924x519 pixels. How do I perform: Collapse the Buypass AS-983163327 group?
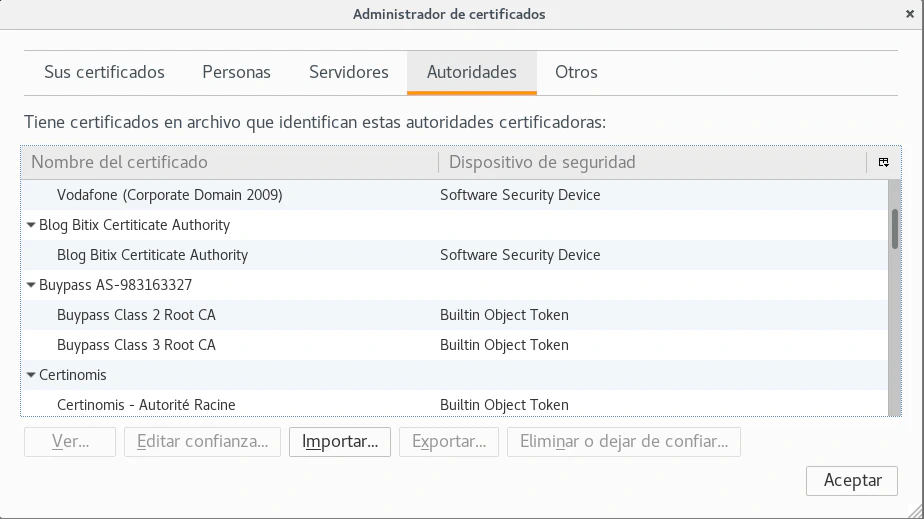31,286
